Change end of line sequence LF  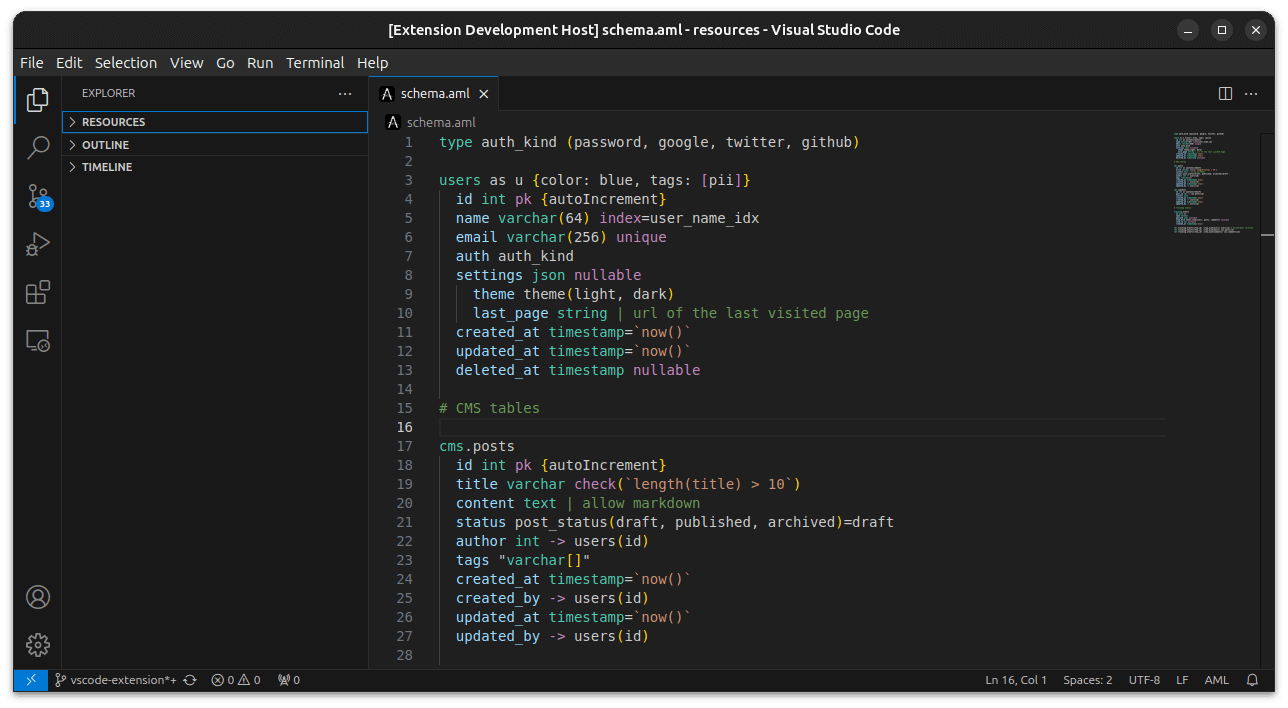(1182, 680)
